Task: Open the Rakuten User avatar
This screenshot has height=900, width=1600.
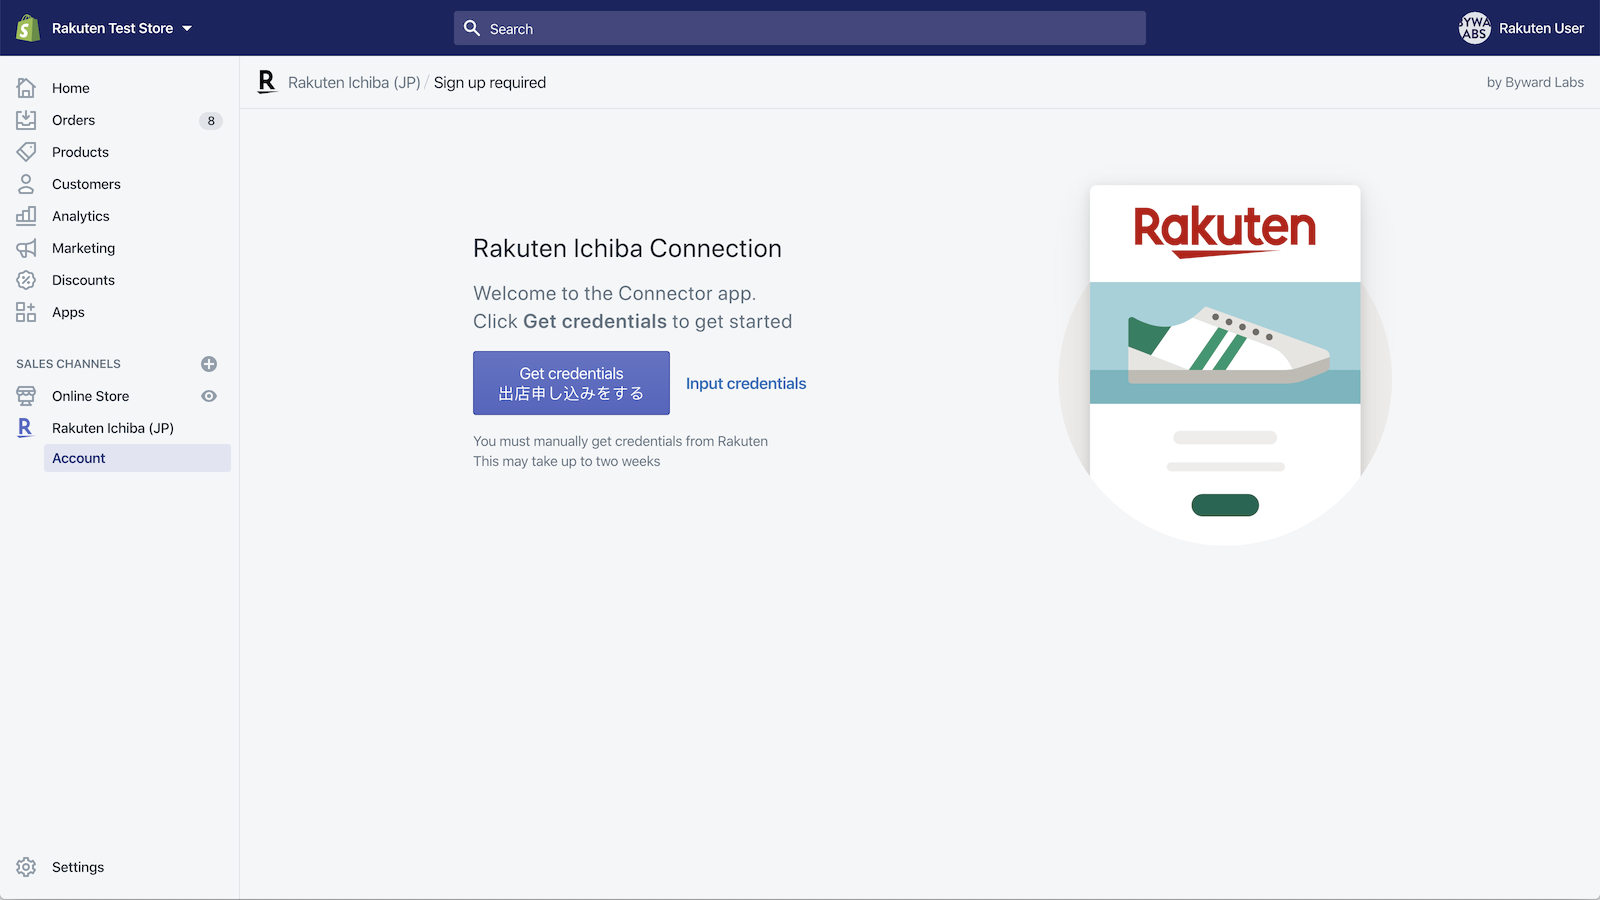Action: (1474, 28)
